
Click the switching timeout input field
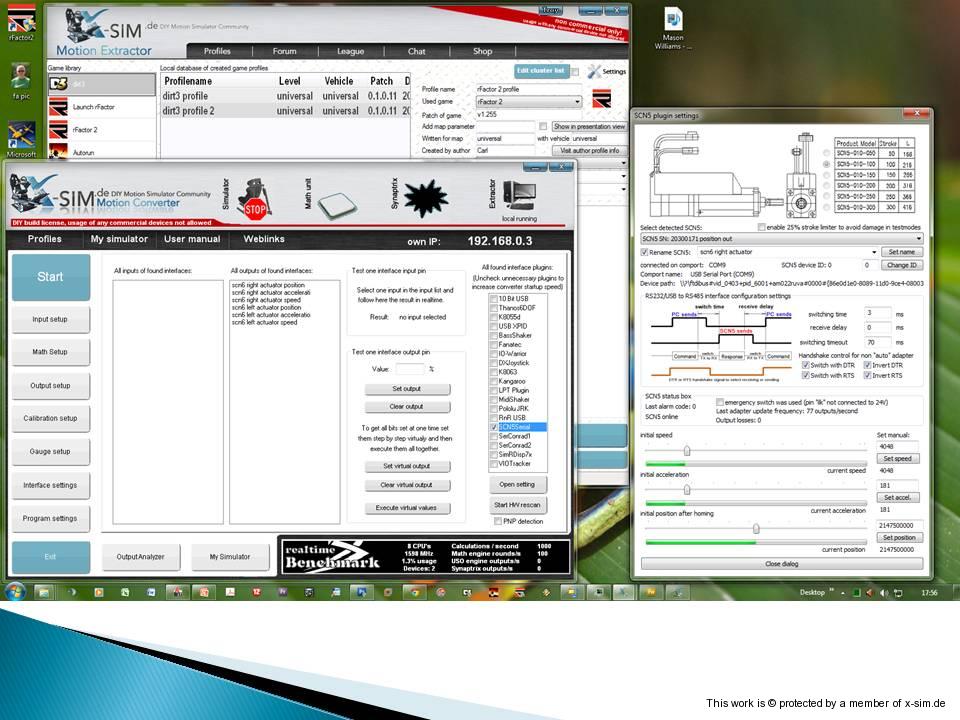[877, 342]
